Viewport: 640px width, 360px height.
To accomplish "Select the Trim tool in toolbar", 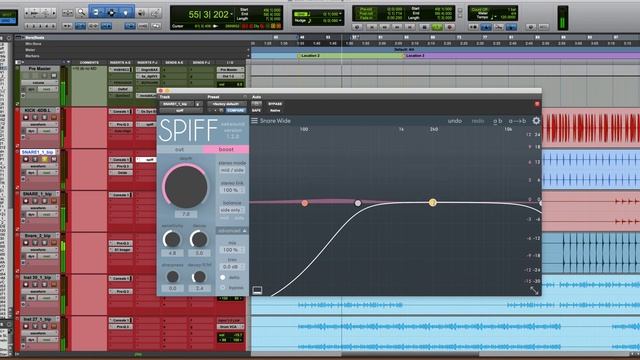I will pyautogui.click(x=97, y=13).
